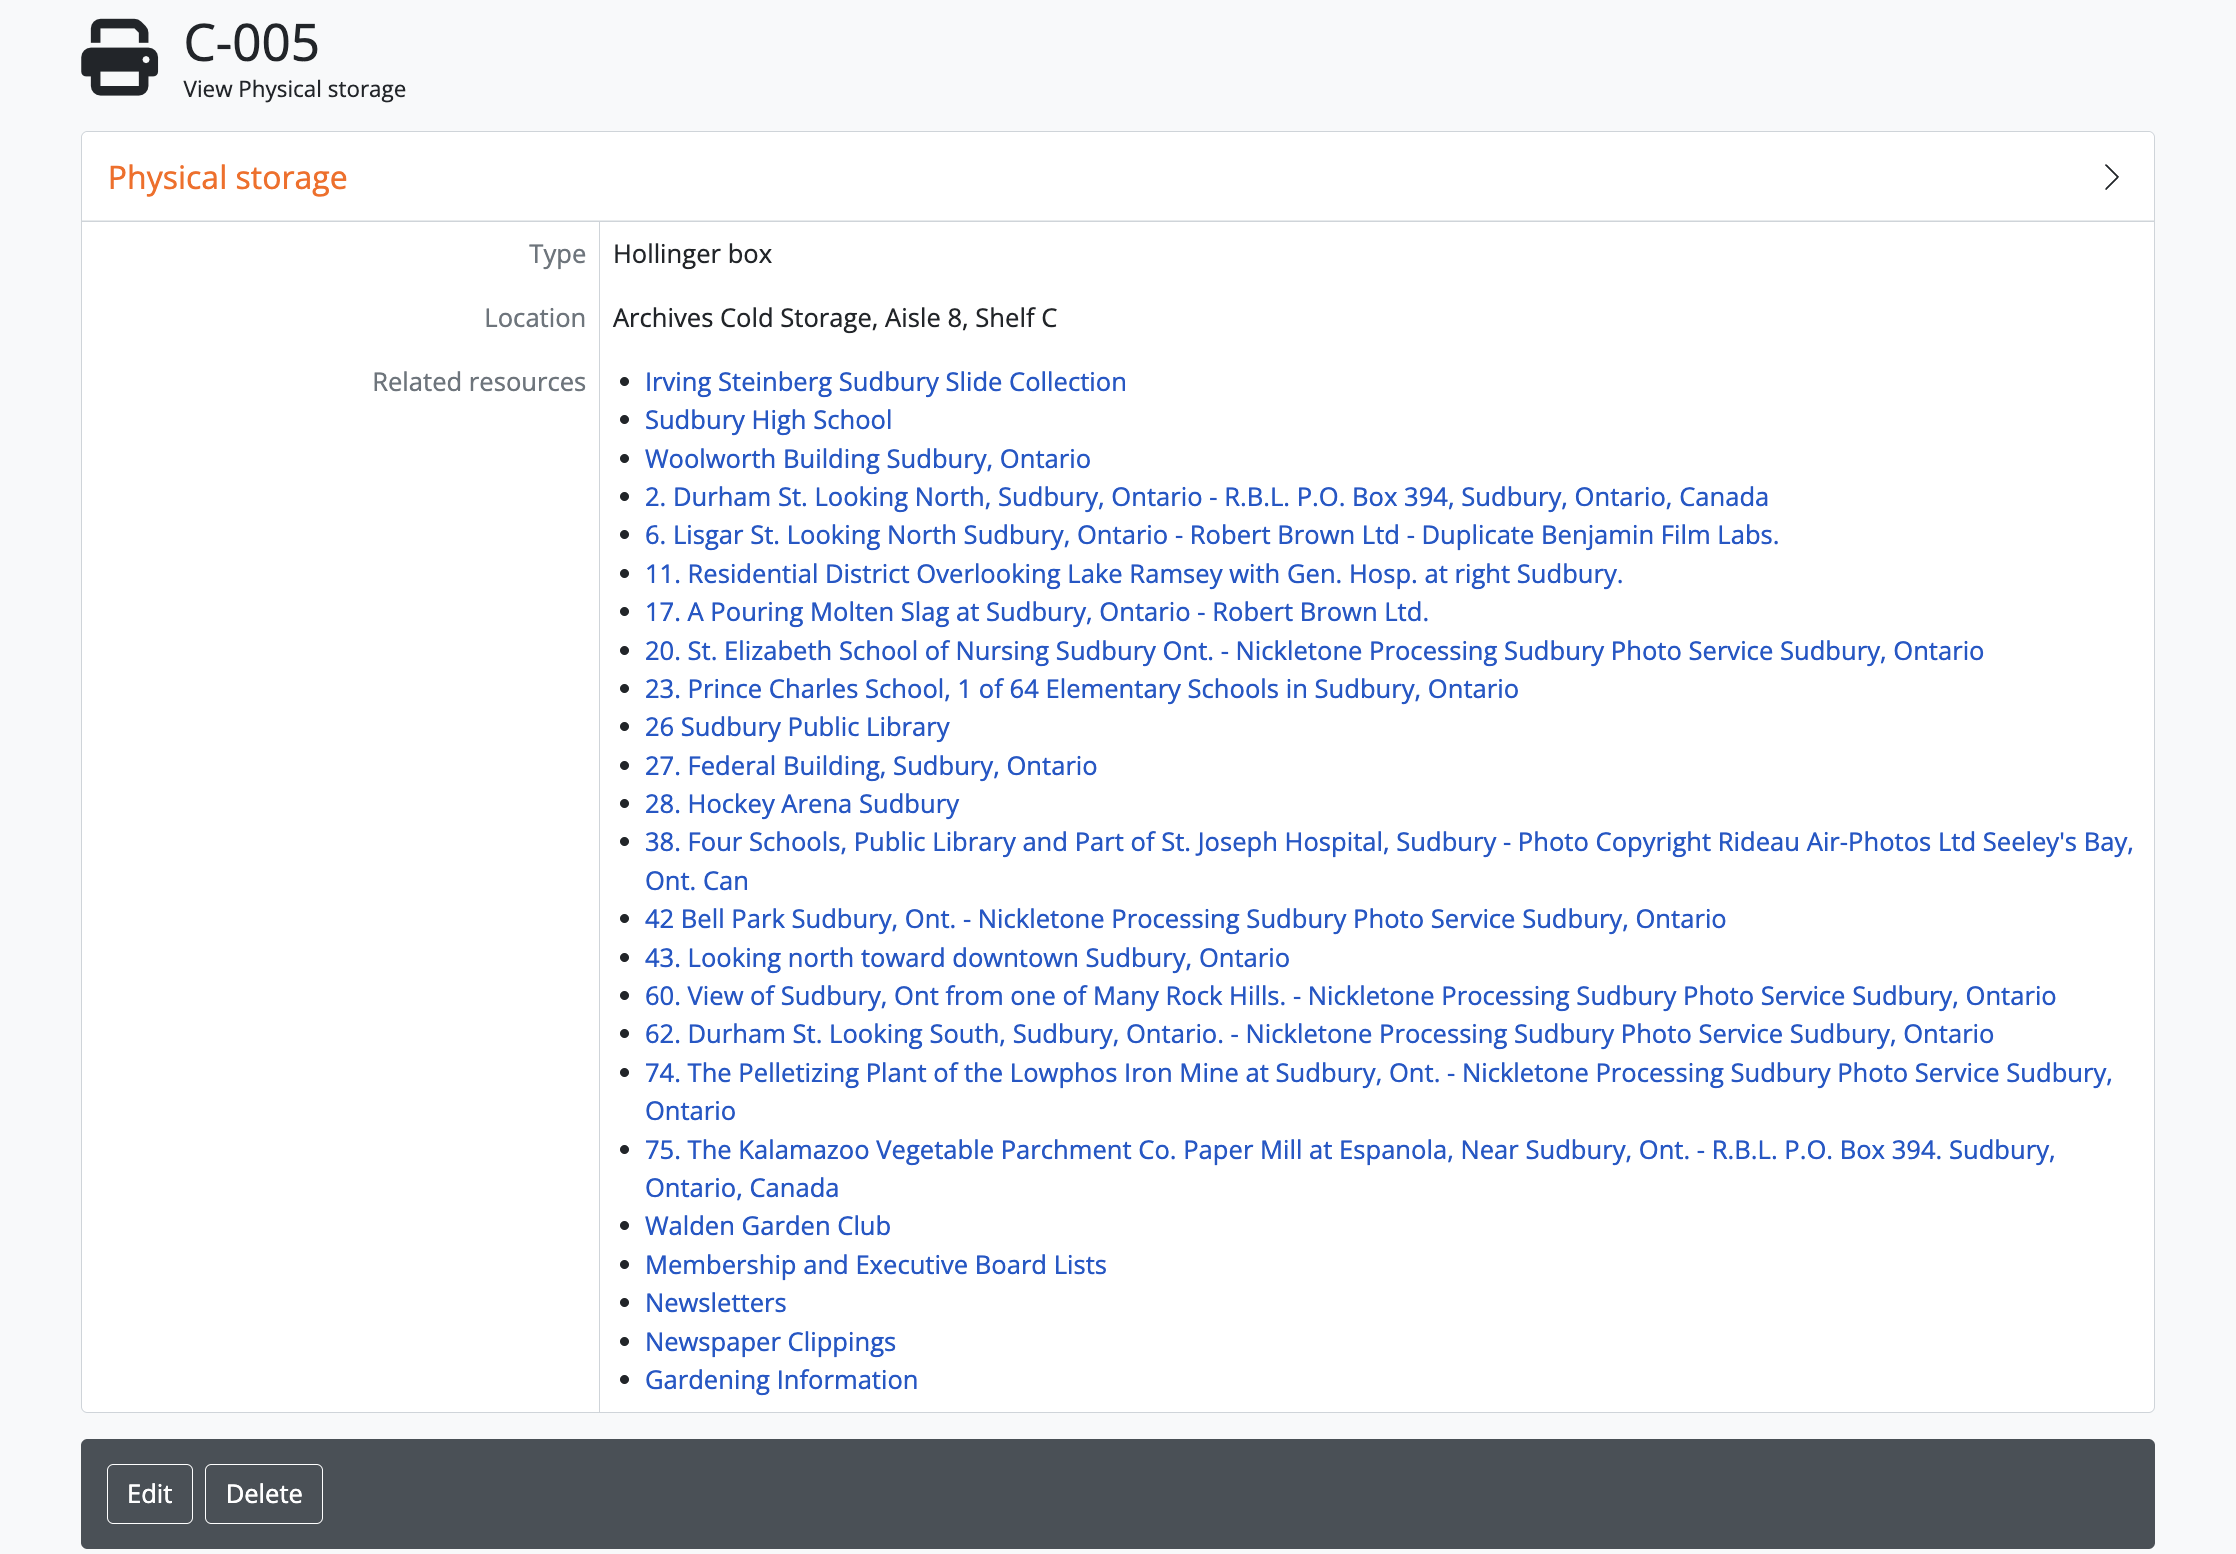Open 27. Federal Building, Sudbury link
This screenshot has height=1554, width=2236.
(x=869, y=766)
